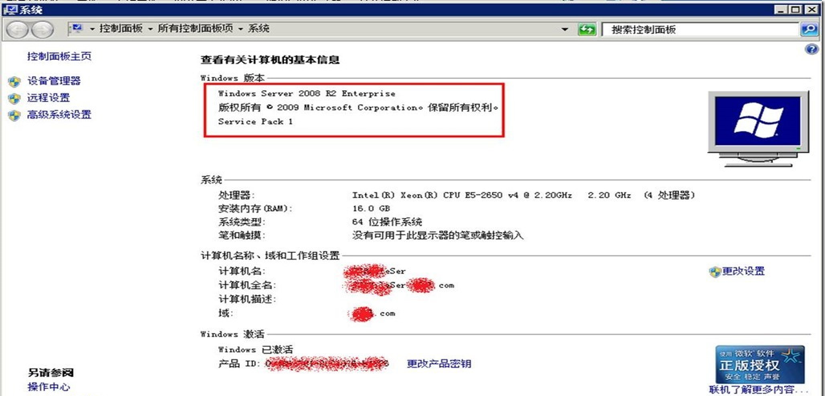Expand the address bar history dropdown arrow
Viewport: 825px width, 396px height.
click(565, 29)
